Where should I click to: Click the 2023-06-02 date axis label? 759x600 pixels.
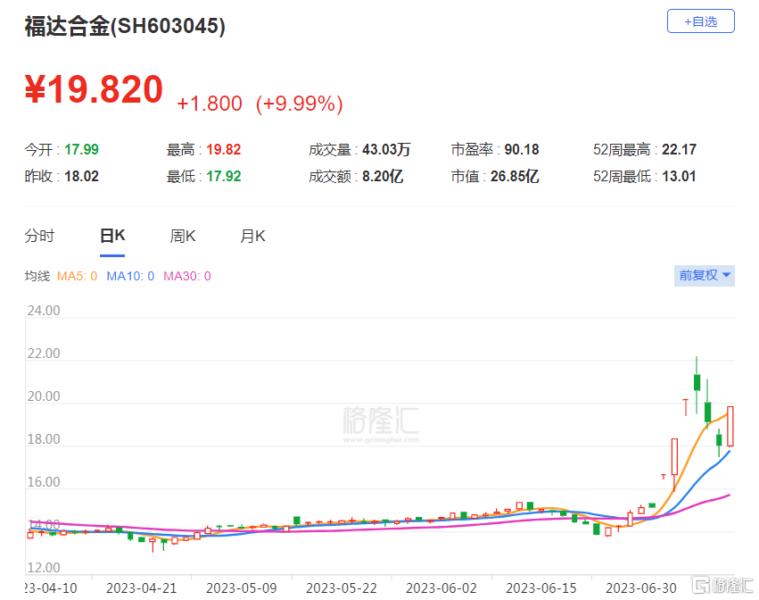441,588
